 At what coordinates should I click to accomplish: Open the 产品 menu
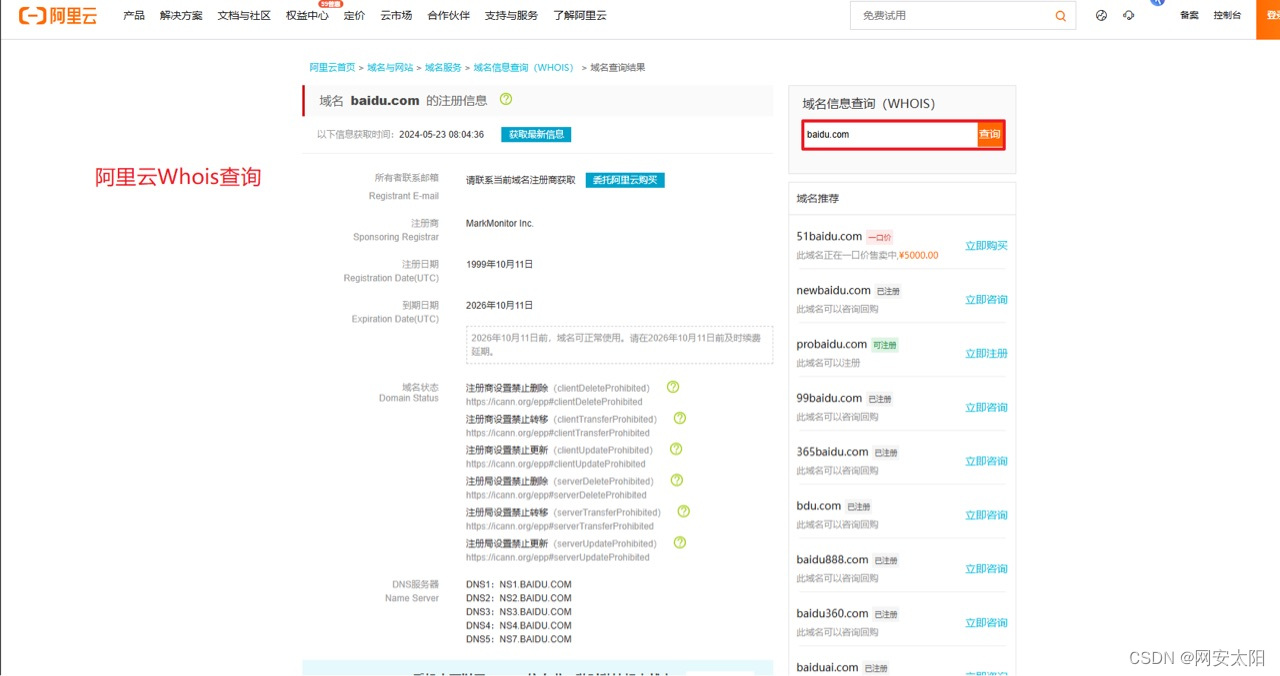134,16
